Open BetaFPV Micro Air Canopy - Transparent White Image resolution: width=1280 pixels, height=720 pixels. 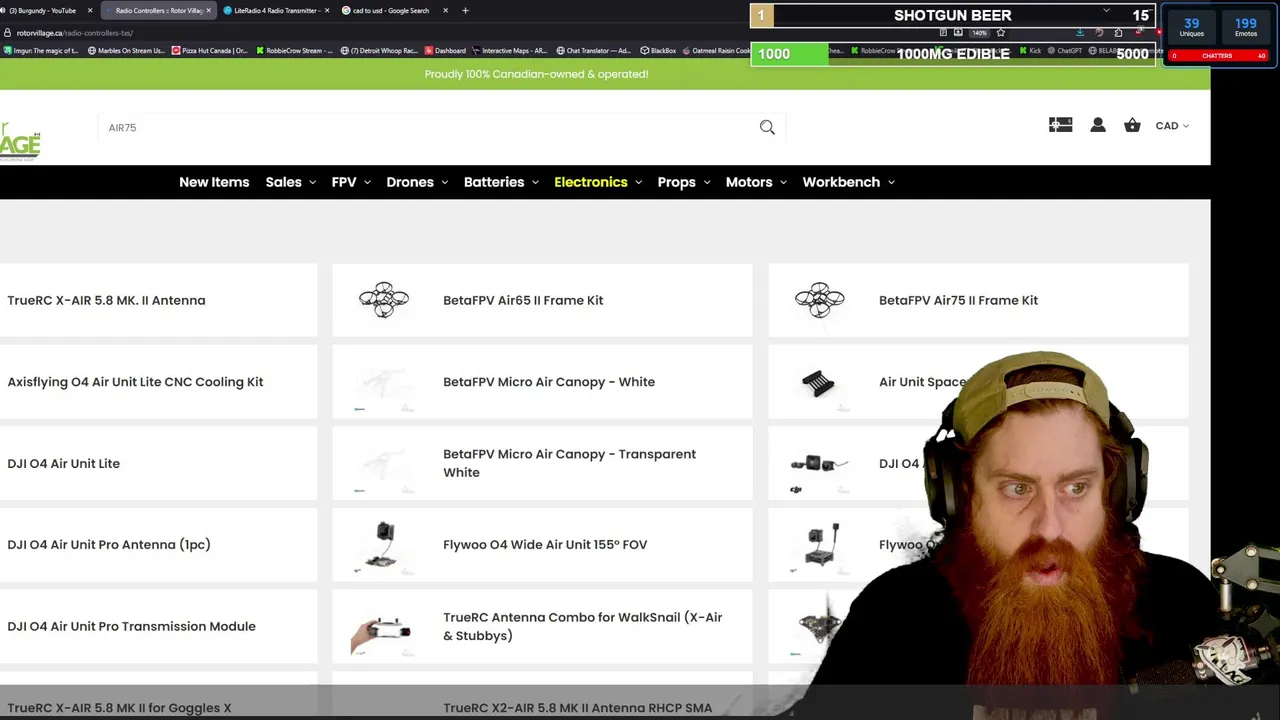(x=569, y=463)
